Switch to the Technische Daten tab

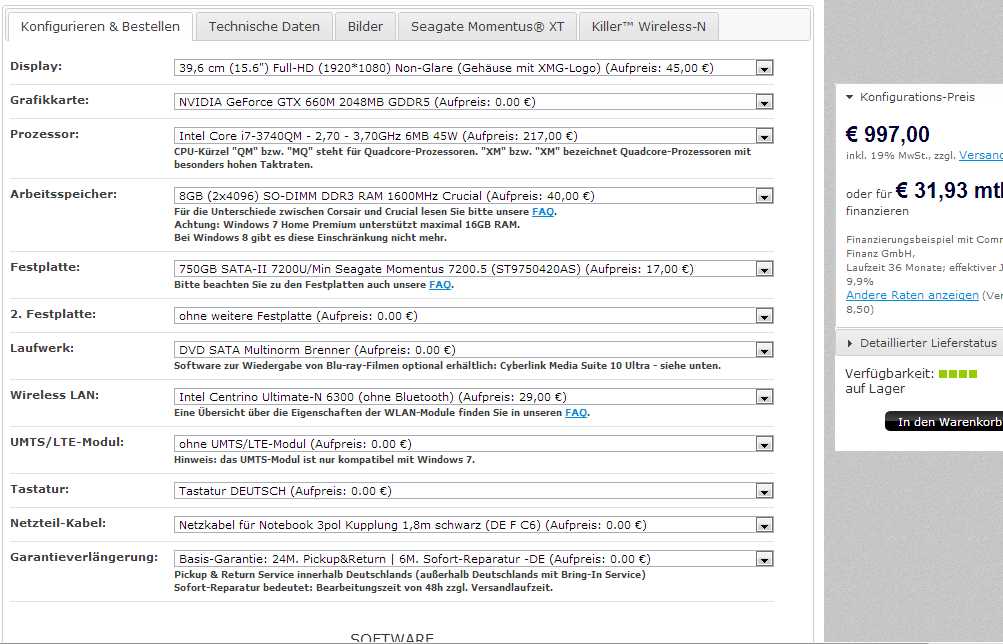pyautogui.click(x=264, y=26)
